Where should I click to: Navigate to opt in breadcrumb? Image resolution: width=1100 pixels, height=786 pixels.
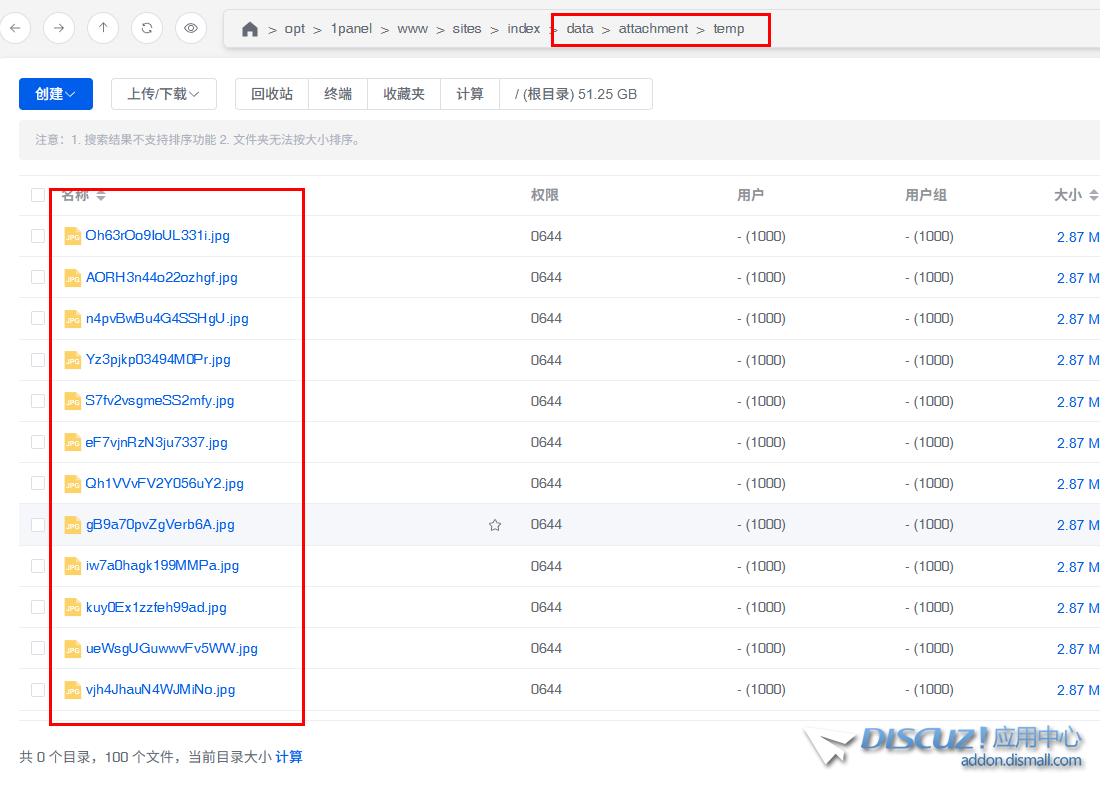(x=295, y=29)
